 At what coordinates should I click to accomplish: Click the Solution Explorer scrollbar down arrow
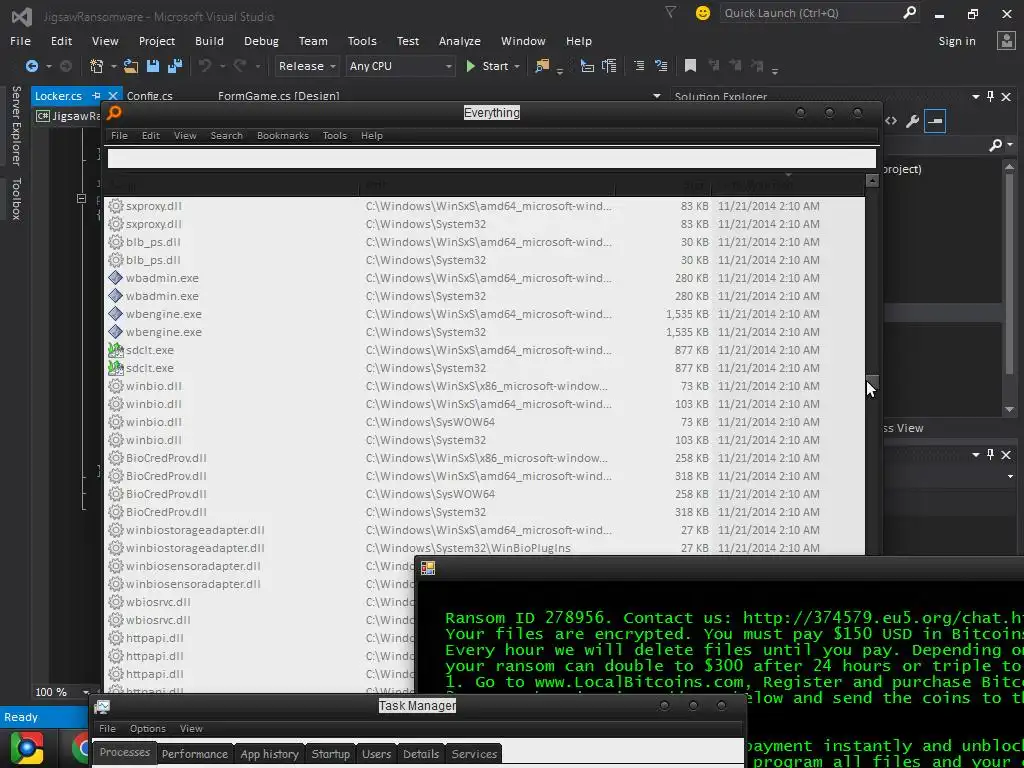click(x=1010, y=409)
